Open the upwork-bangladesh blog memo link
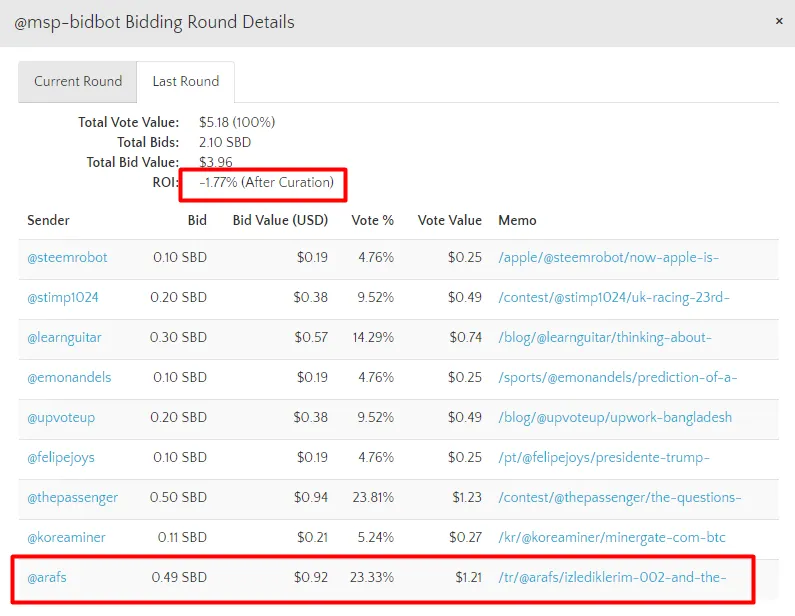 click(x=615, y=418)
